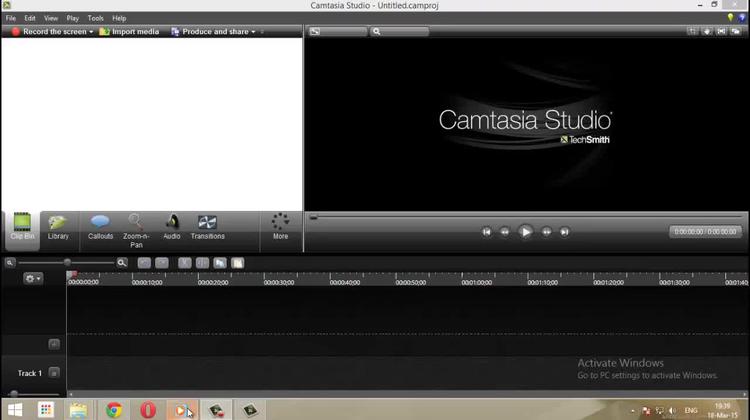Click the preview timecode display

(x=706, y=232)
